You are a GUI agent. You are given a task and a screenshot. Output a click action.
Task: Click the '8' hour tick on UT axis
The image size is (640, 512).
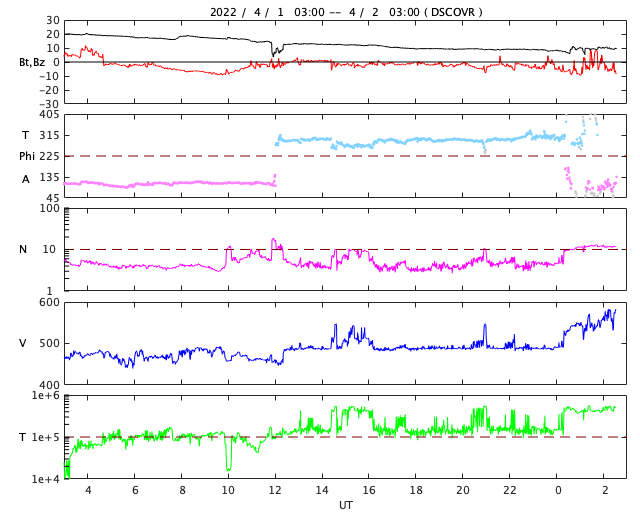(182, 490)
